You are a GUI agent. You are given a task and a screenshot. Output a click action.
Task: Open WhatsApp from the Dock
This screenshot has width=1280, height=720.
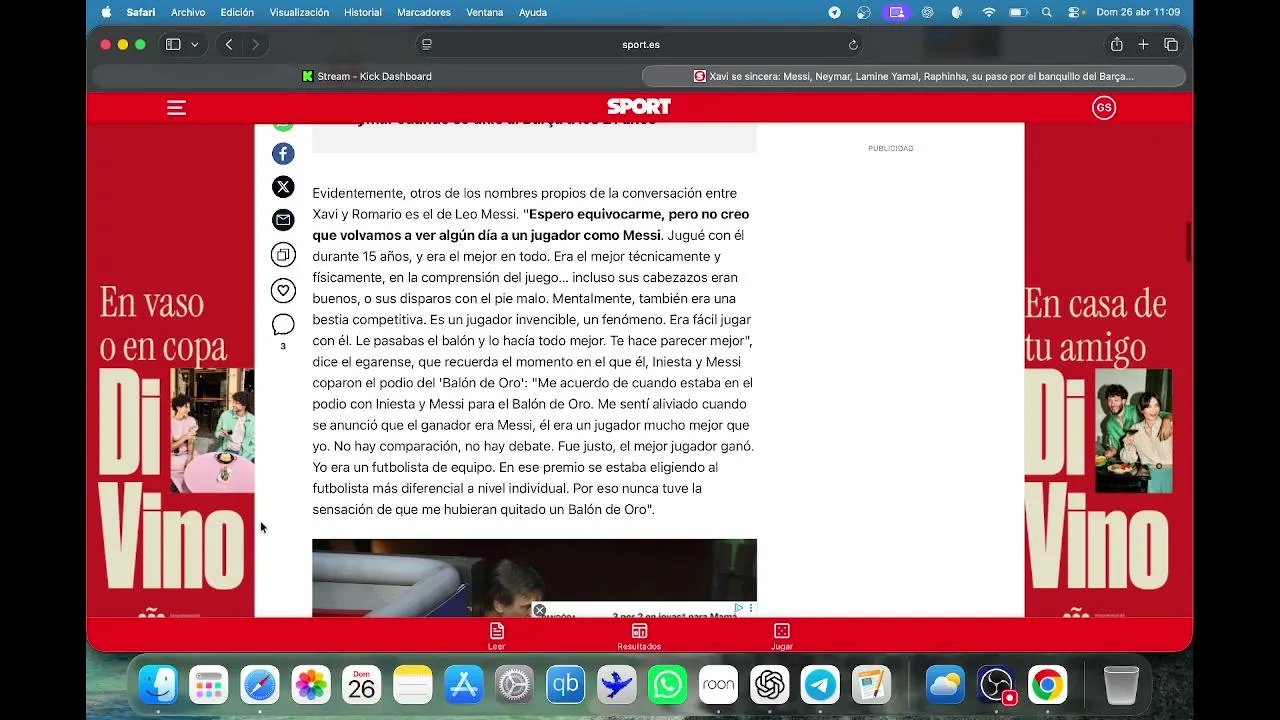tap(668, 685)
